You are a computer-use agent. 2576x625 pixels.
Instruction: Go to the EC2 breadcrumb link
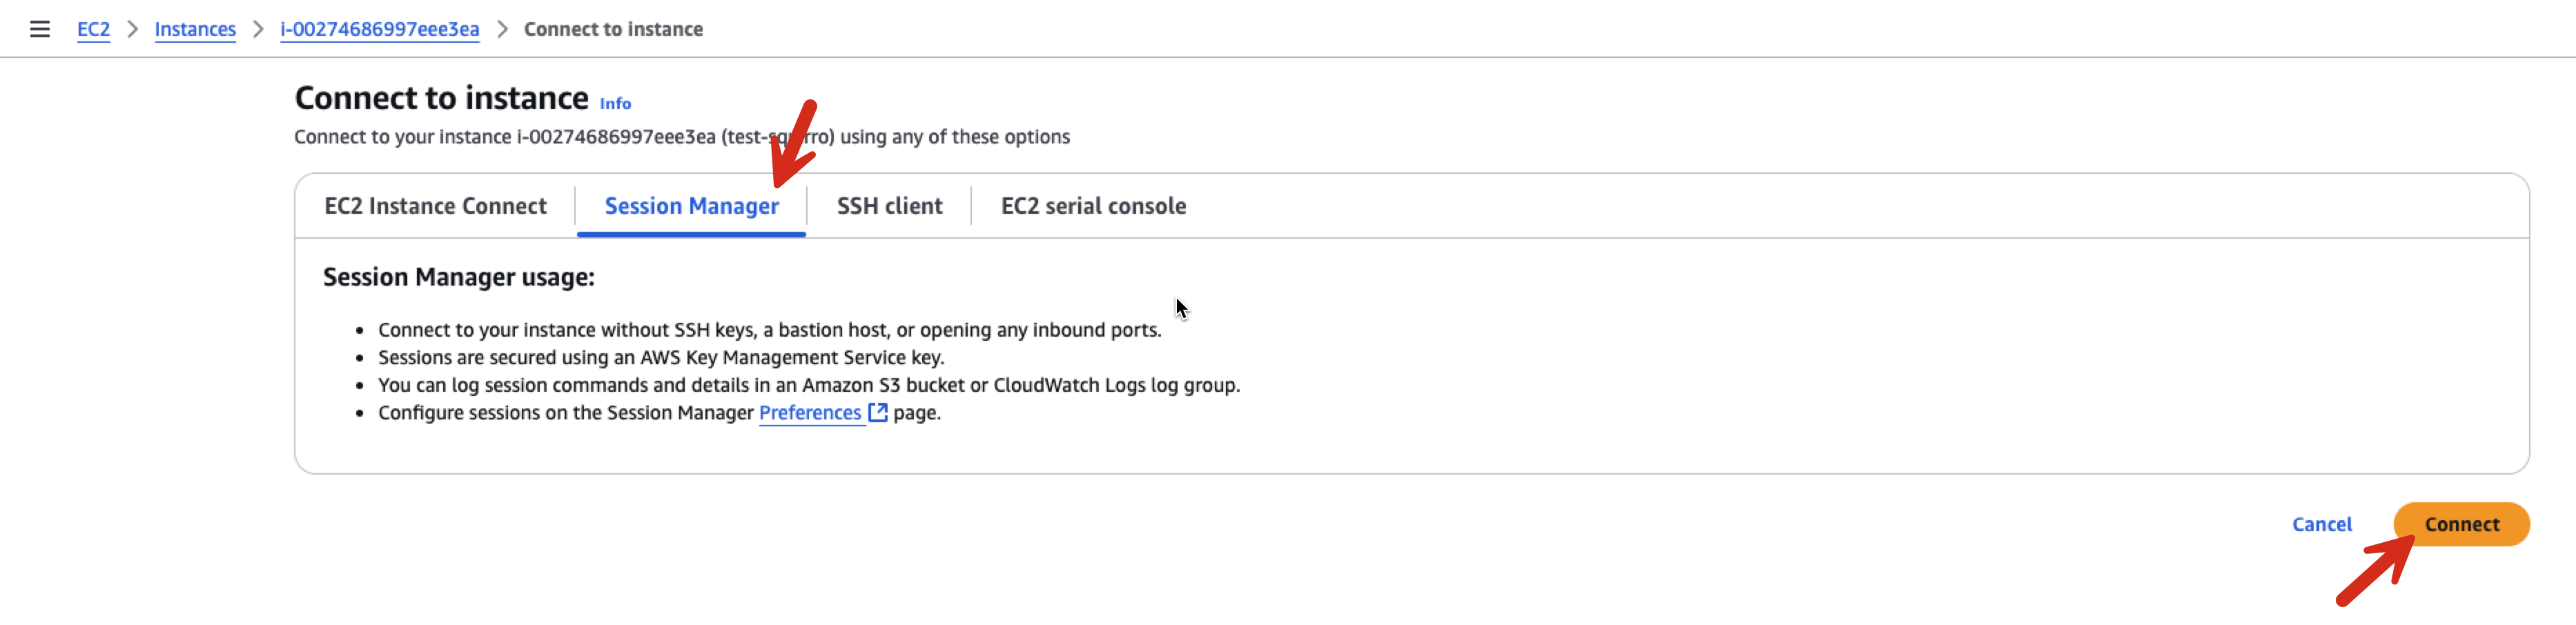tap(93, 29)
